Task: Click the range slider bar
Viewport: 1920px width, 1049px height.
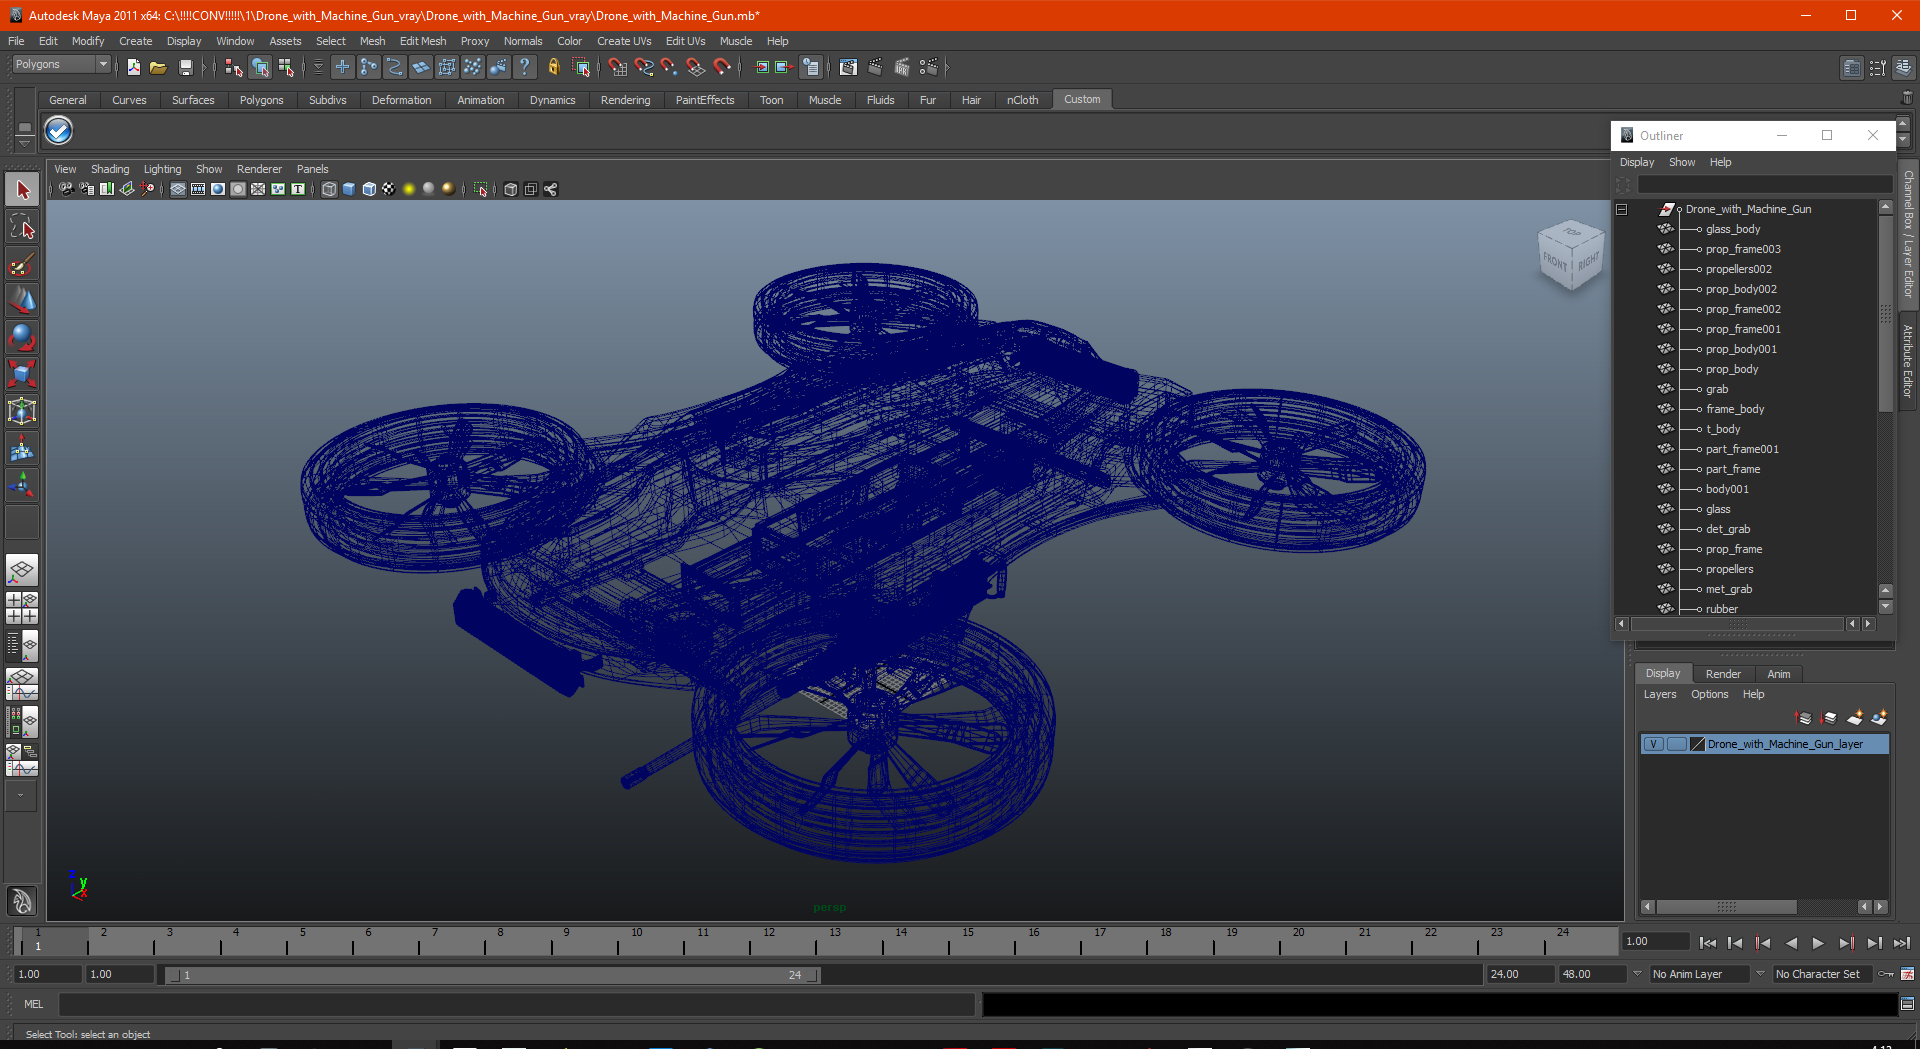Action: coord(492,975)
